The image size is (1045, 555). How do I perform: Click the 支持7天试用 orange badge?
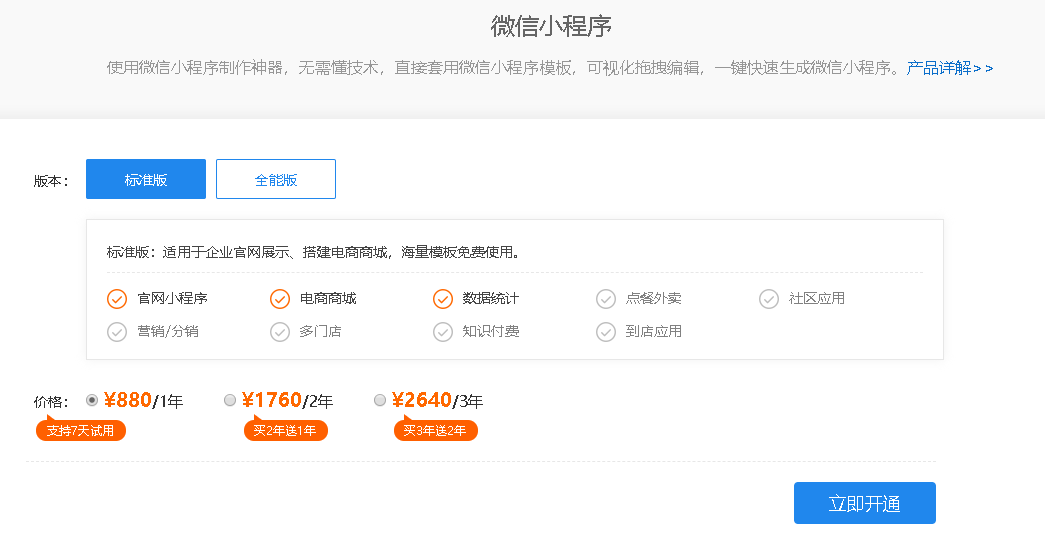pos(81,431)
